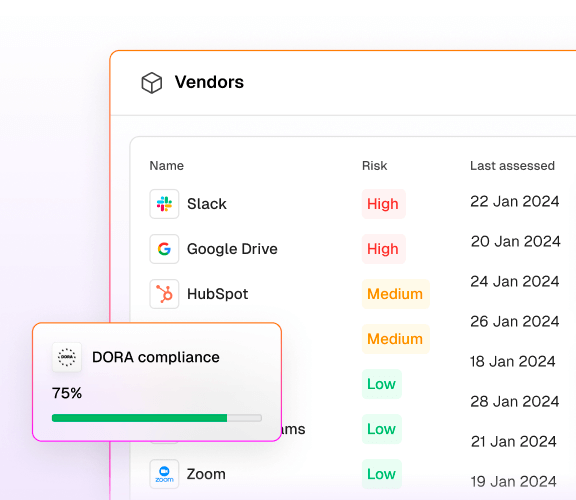Screen dimensions: 576x500
Task: Select the Medium risk badge for HubSpot
Action: [x=396, y=294]
